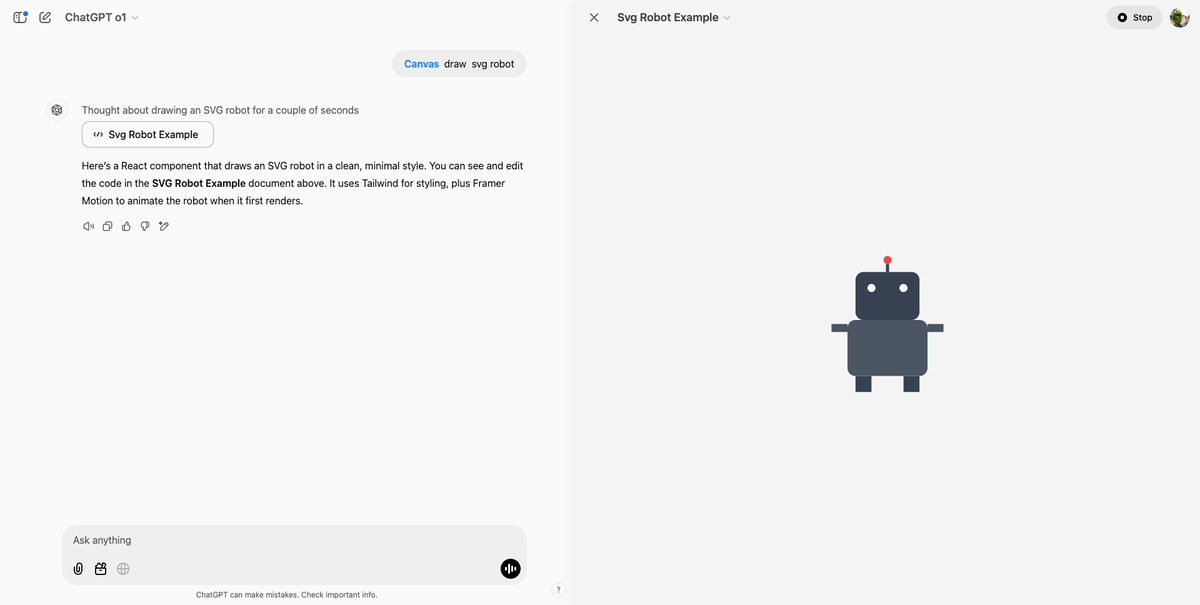Image resolution: width=1200 pixels, height=605 pixels.
Task: Click the attach file paperclip icon
Action: point(78,568)
